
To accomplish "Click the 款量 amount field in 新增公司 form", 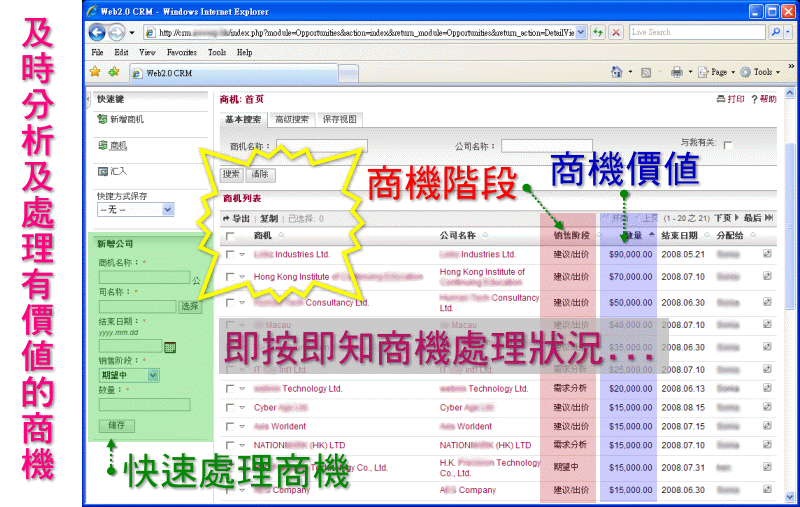I will (144, 404).
